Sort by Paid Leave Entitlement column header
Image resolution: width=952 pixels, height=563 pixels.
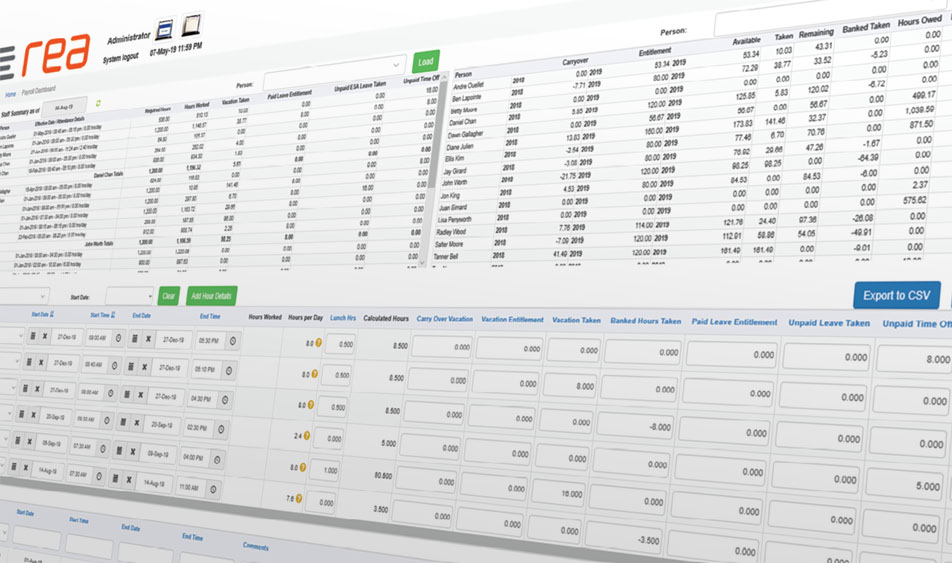(734, 322)
